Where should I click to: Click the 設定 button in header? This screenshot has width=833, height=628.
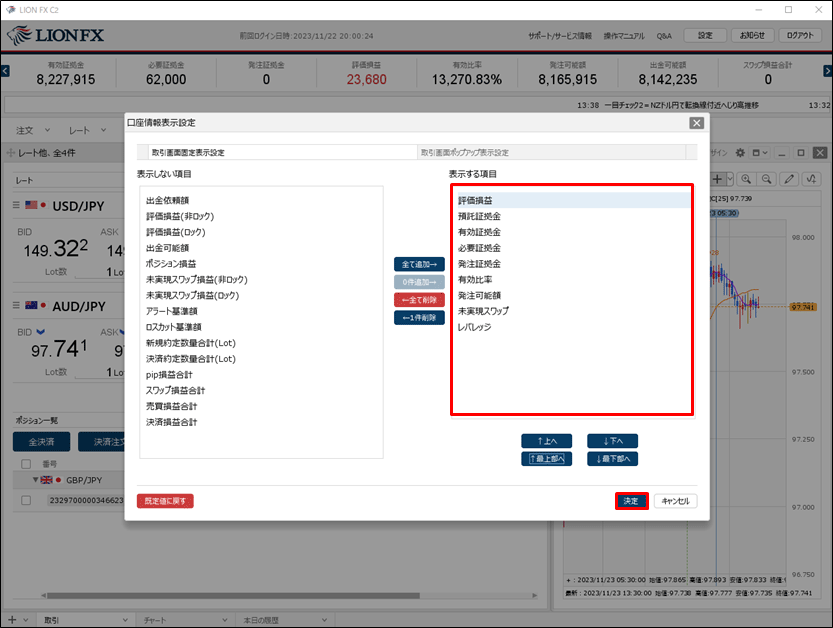pos(705,36)
